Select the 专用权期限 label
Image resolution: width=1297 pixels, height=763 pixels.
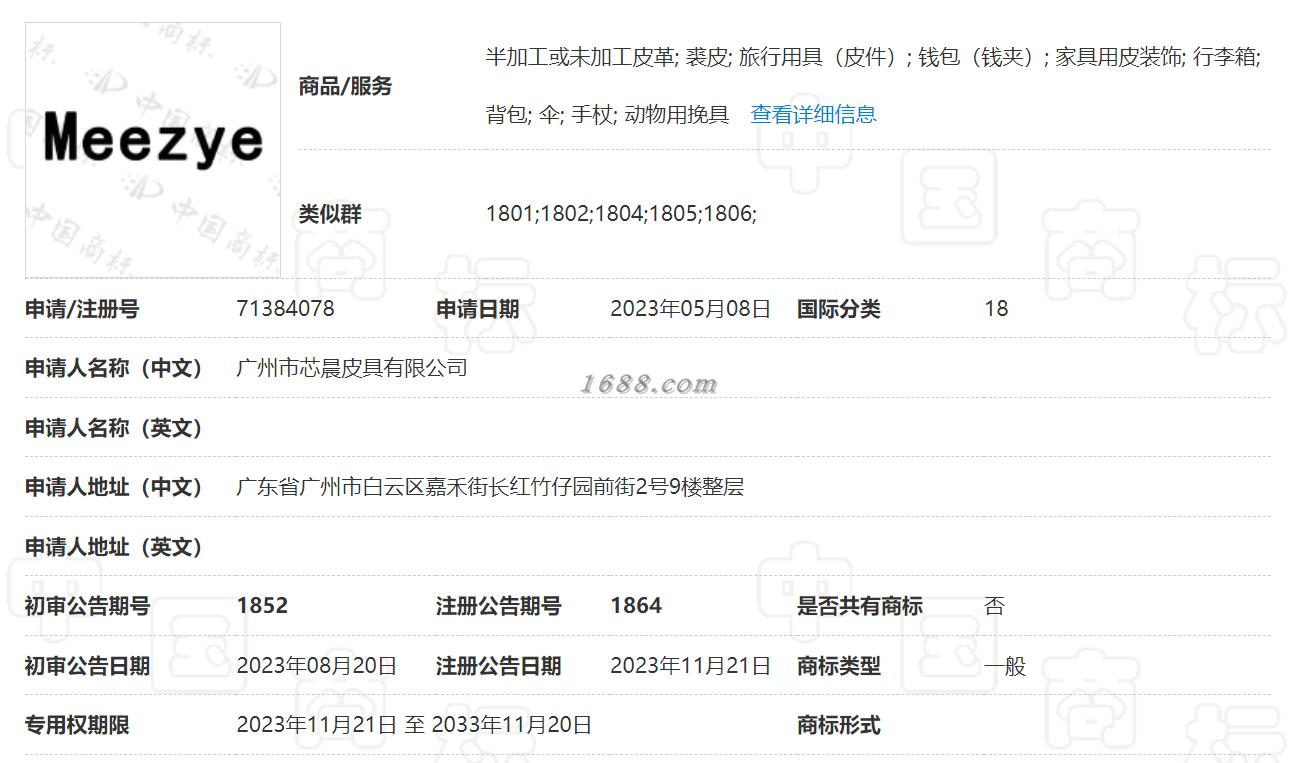[77, 725]
